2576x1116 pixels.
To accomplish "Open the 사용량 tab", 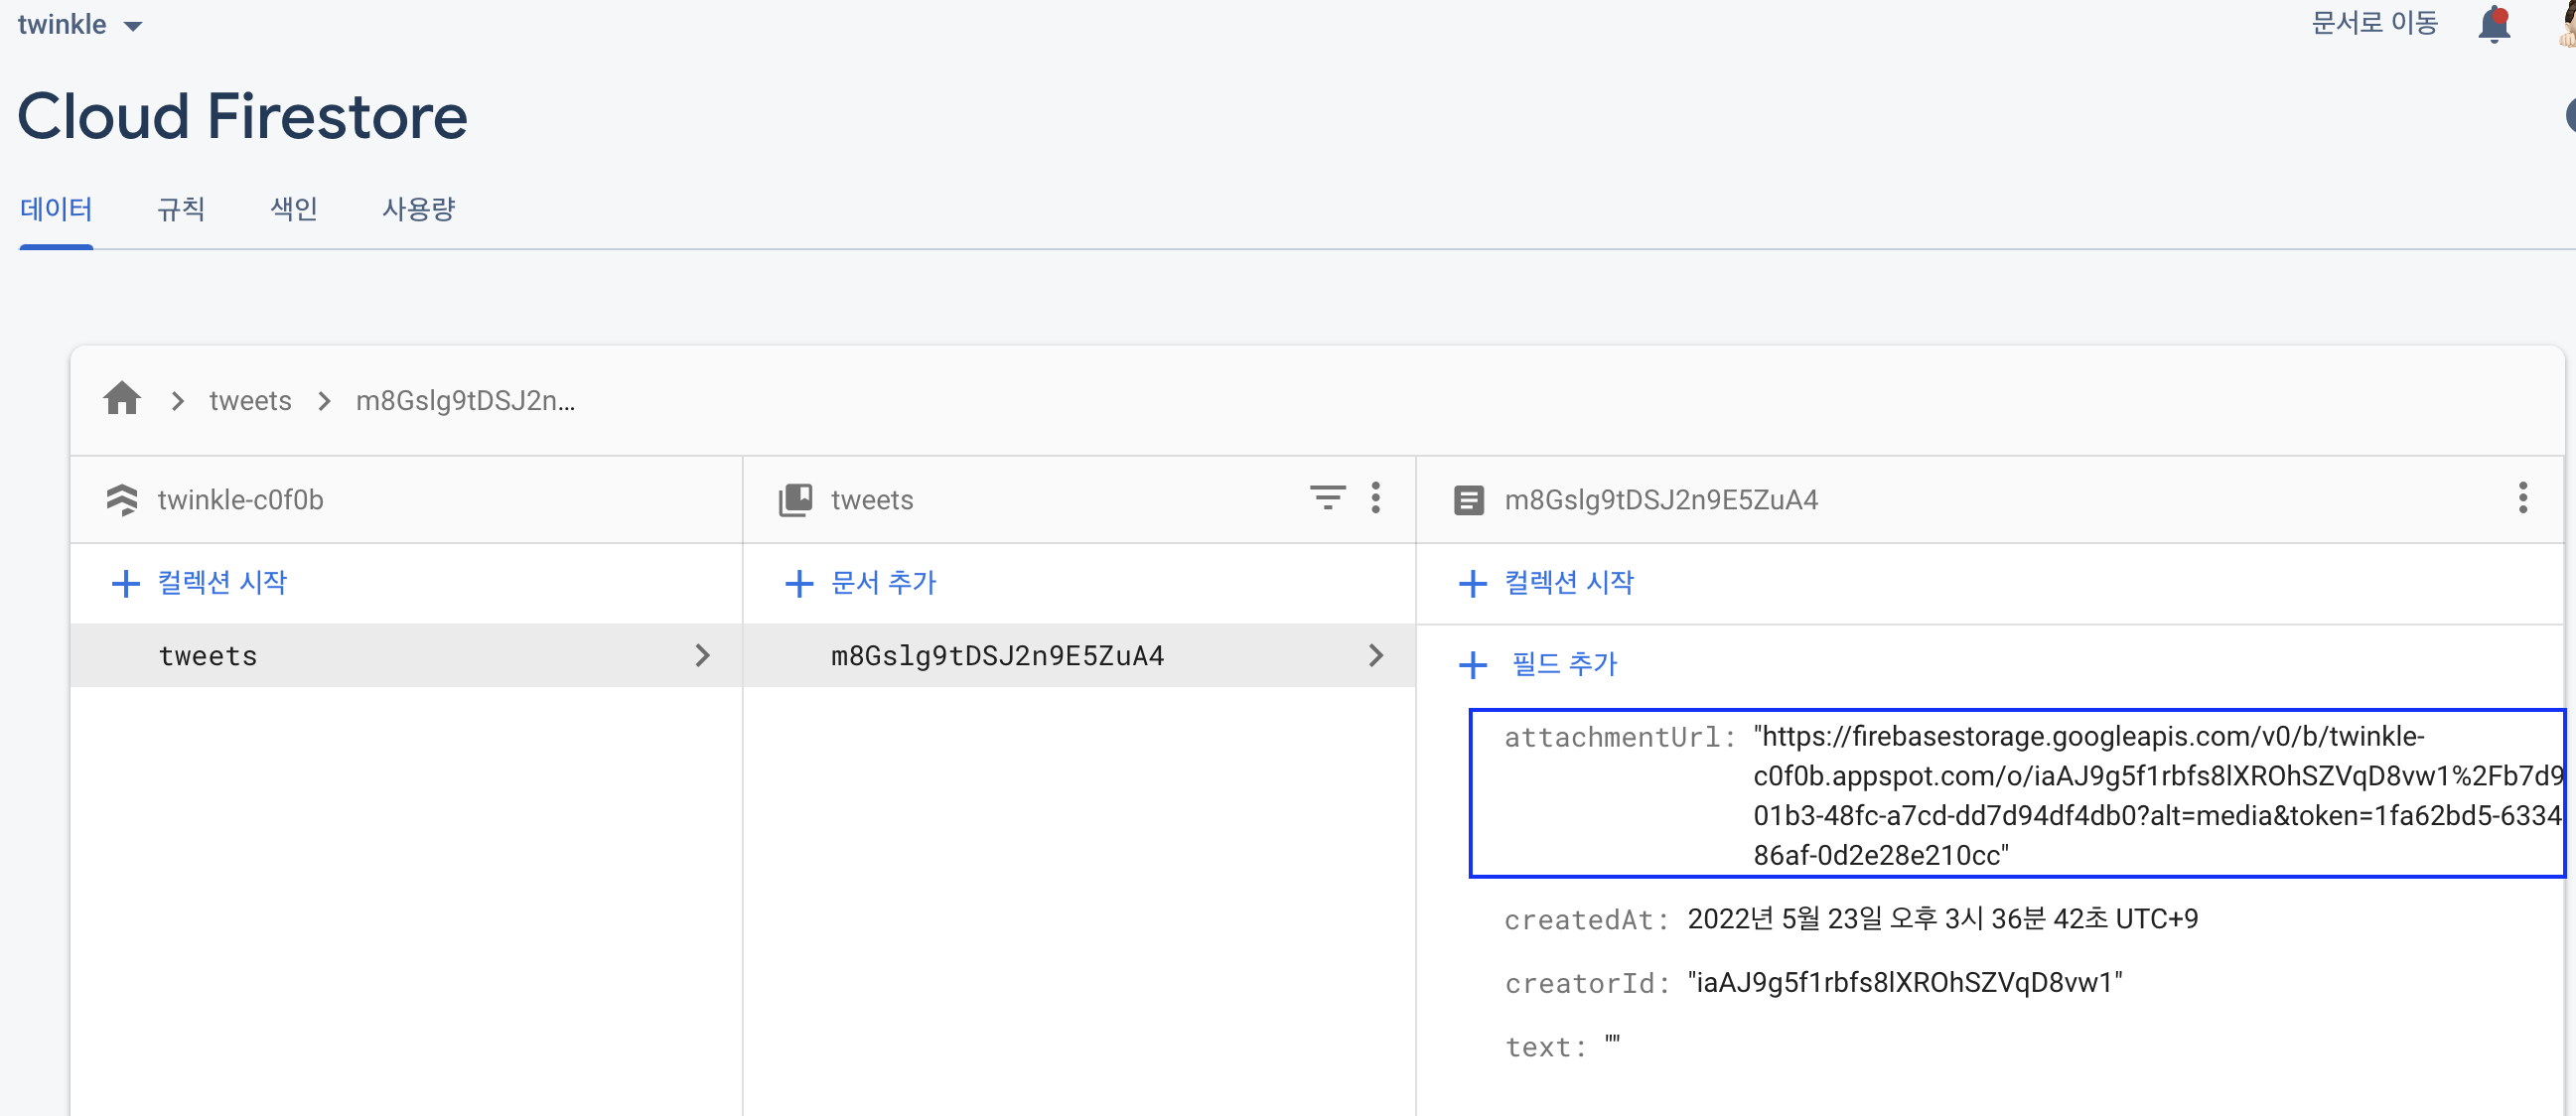I will [418, 209].
